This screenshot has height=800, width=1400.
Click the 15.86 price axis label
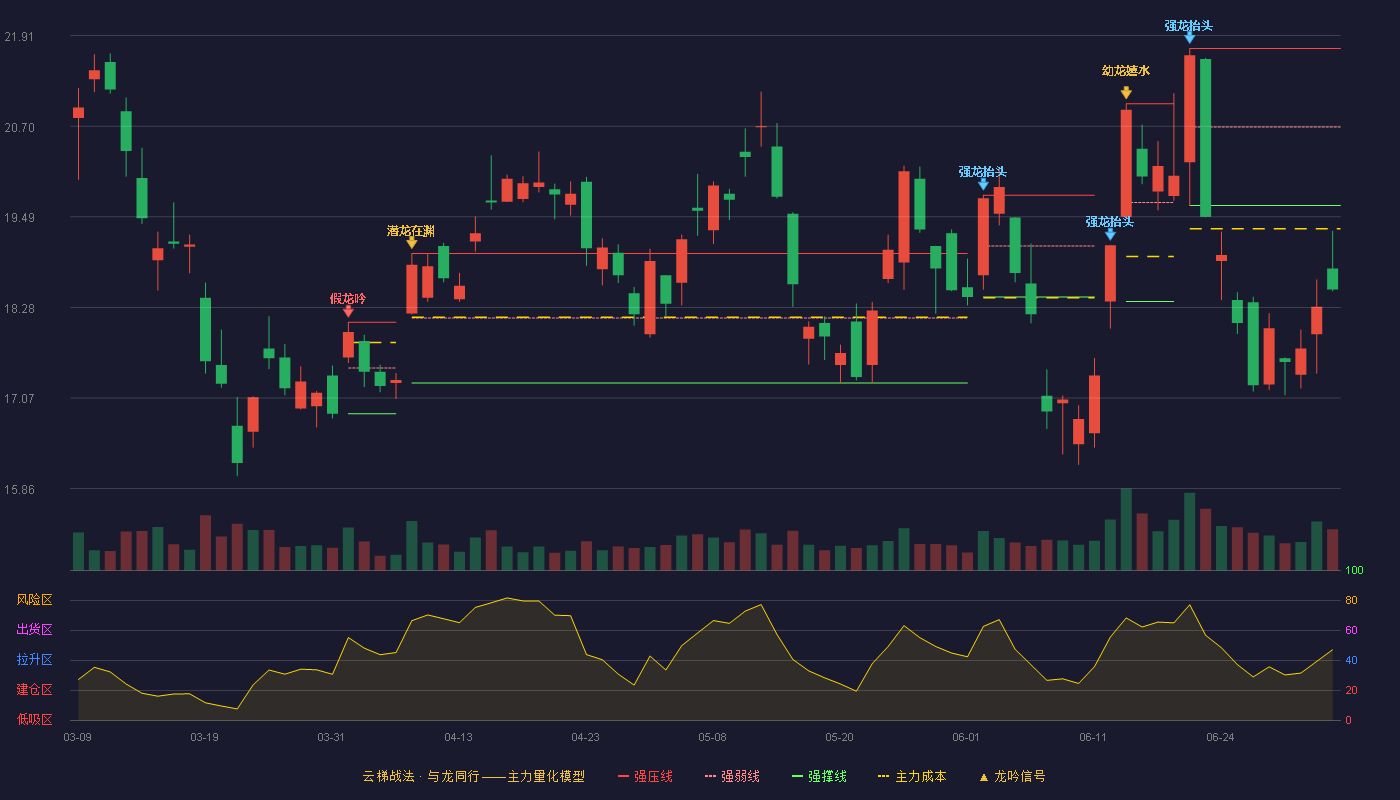(x=19, y=490)
